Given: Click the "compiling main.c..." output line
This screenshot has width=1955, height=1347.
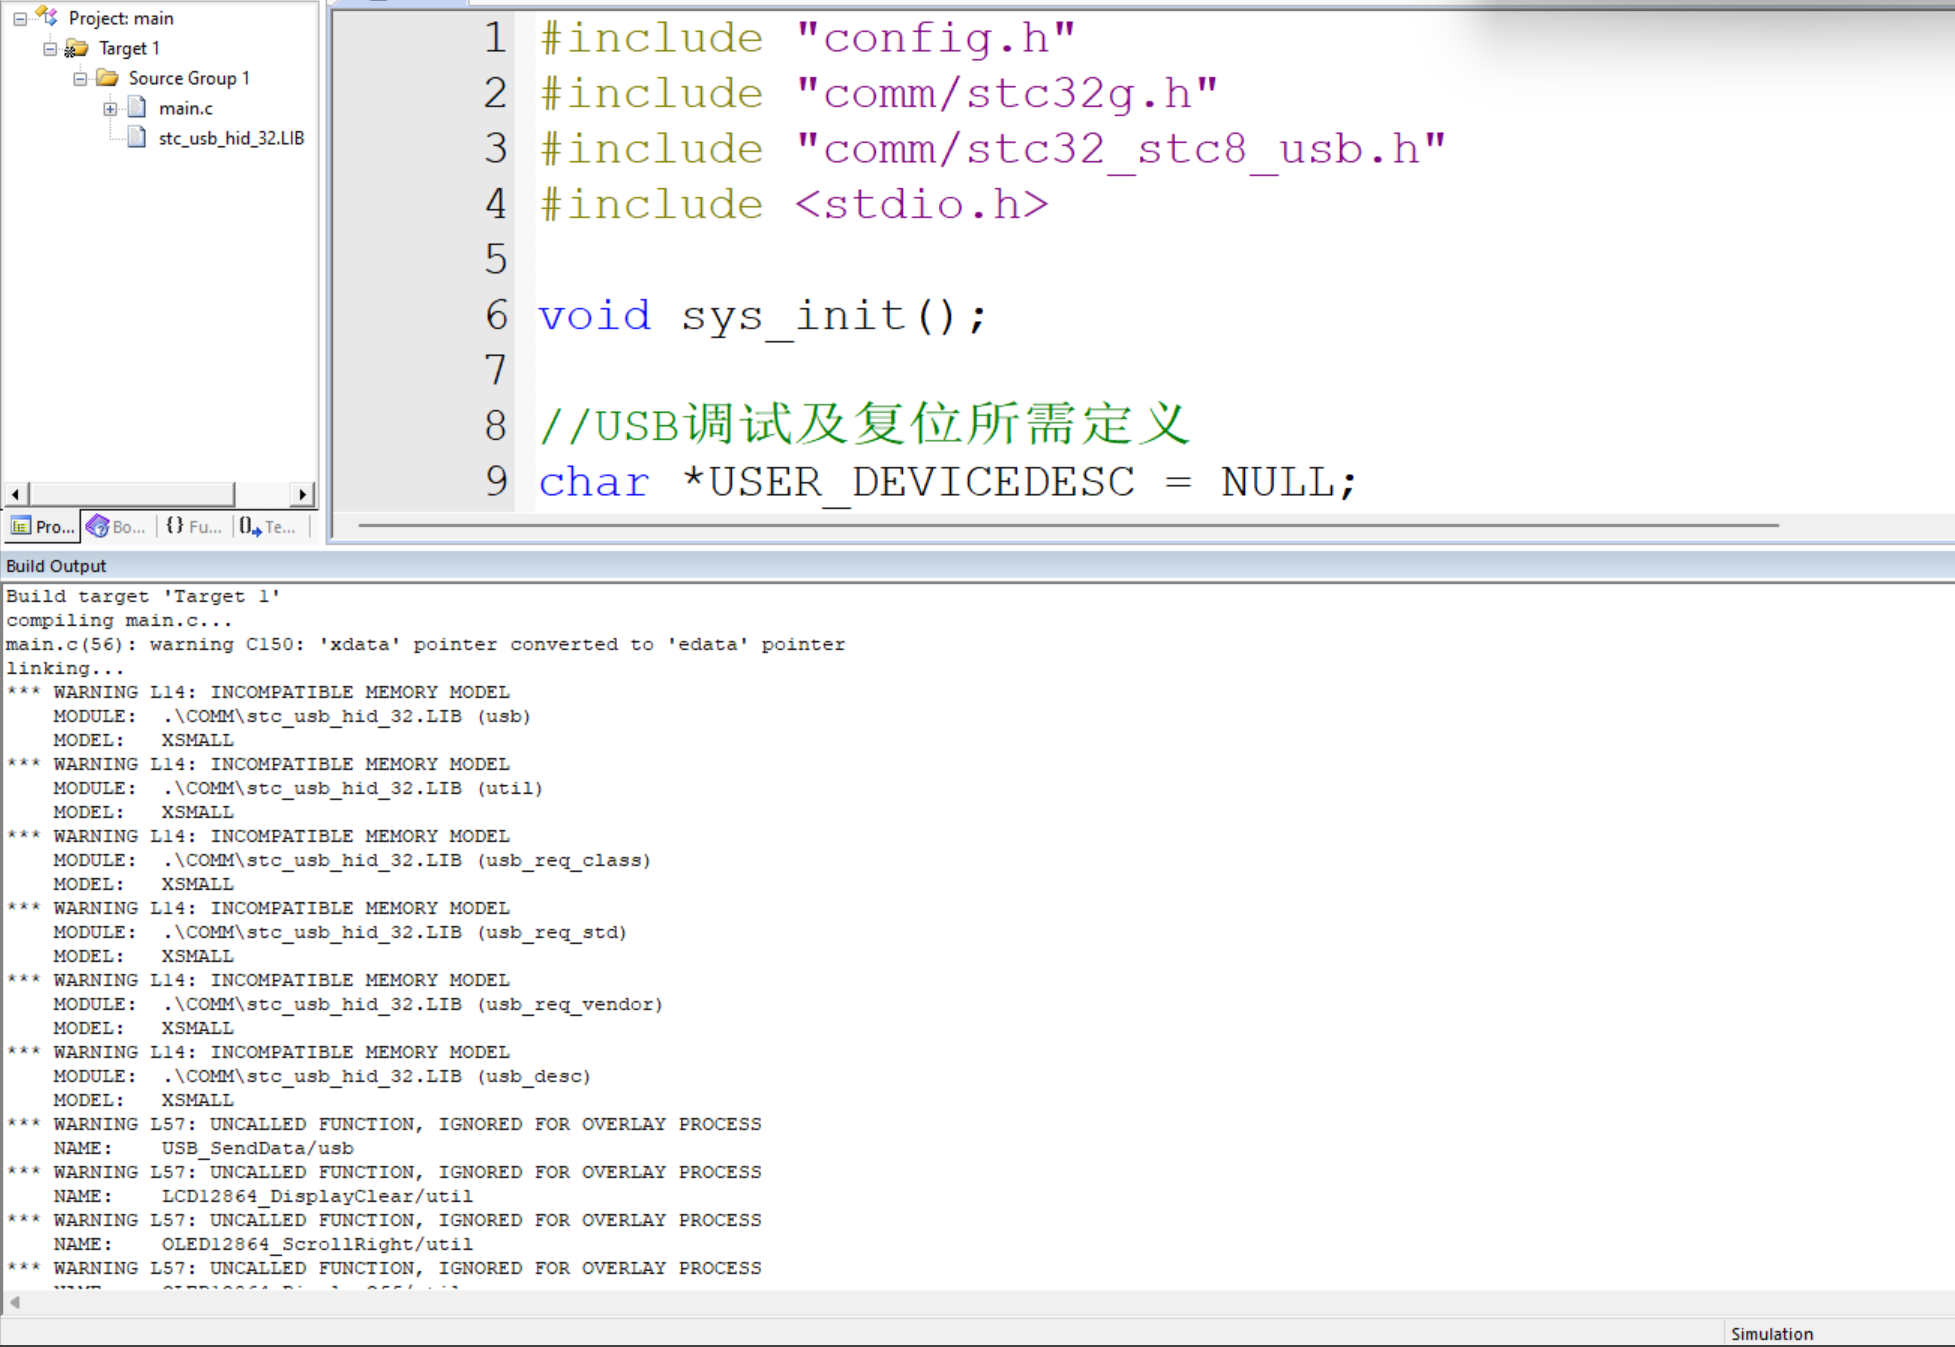Looking at the screenshot, I should pyautogui.click(x=119, y=621).
